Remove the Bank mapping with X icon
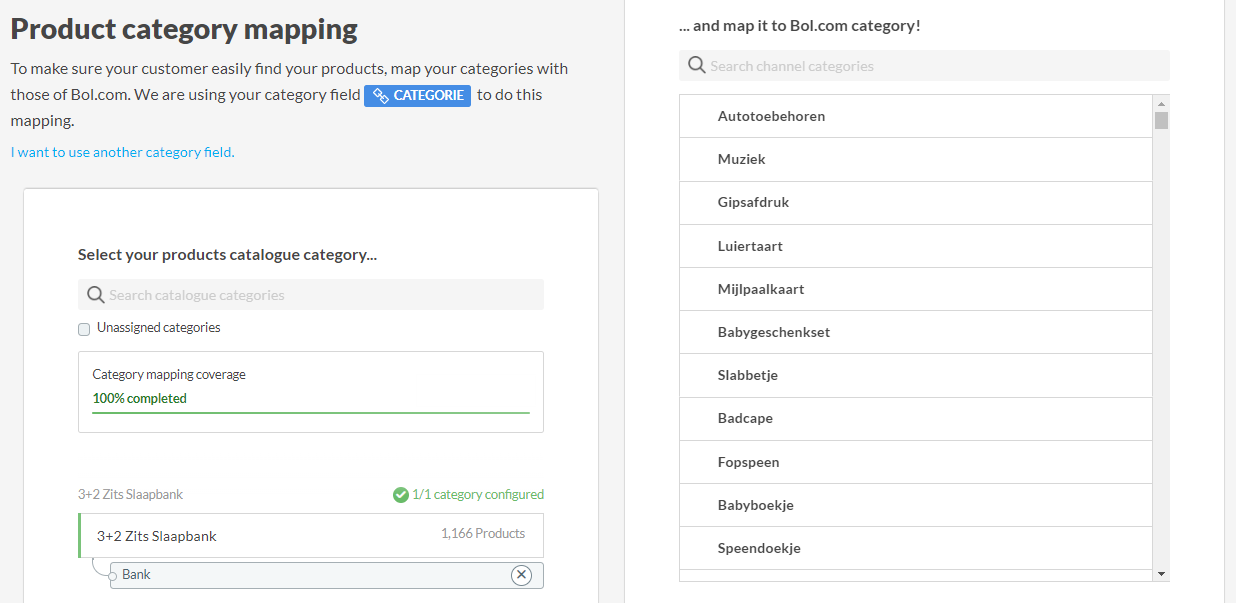Image resolution: width=1236 pixels, height=603 pixels. coord(521,575)
